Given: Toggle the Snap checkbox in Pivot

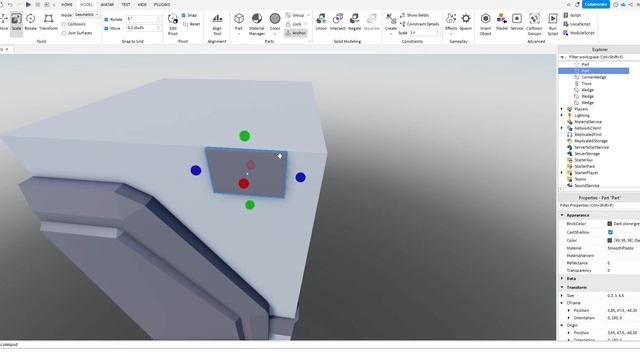Looking at the screenshot, I should 184,15.
